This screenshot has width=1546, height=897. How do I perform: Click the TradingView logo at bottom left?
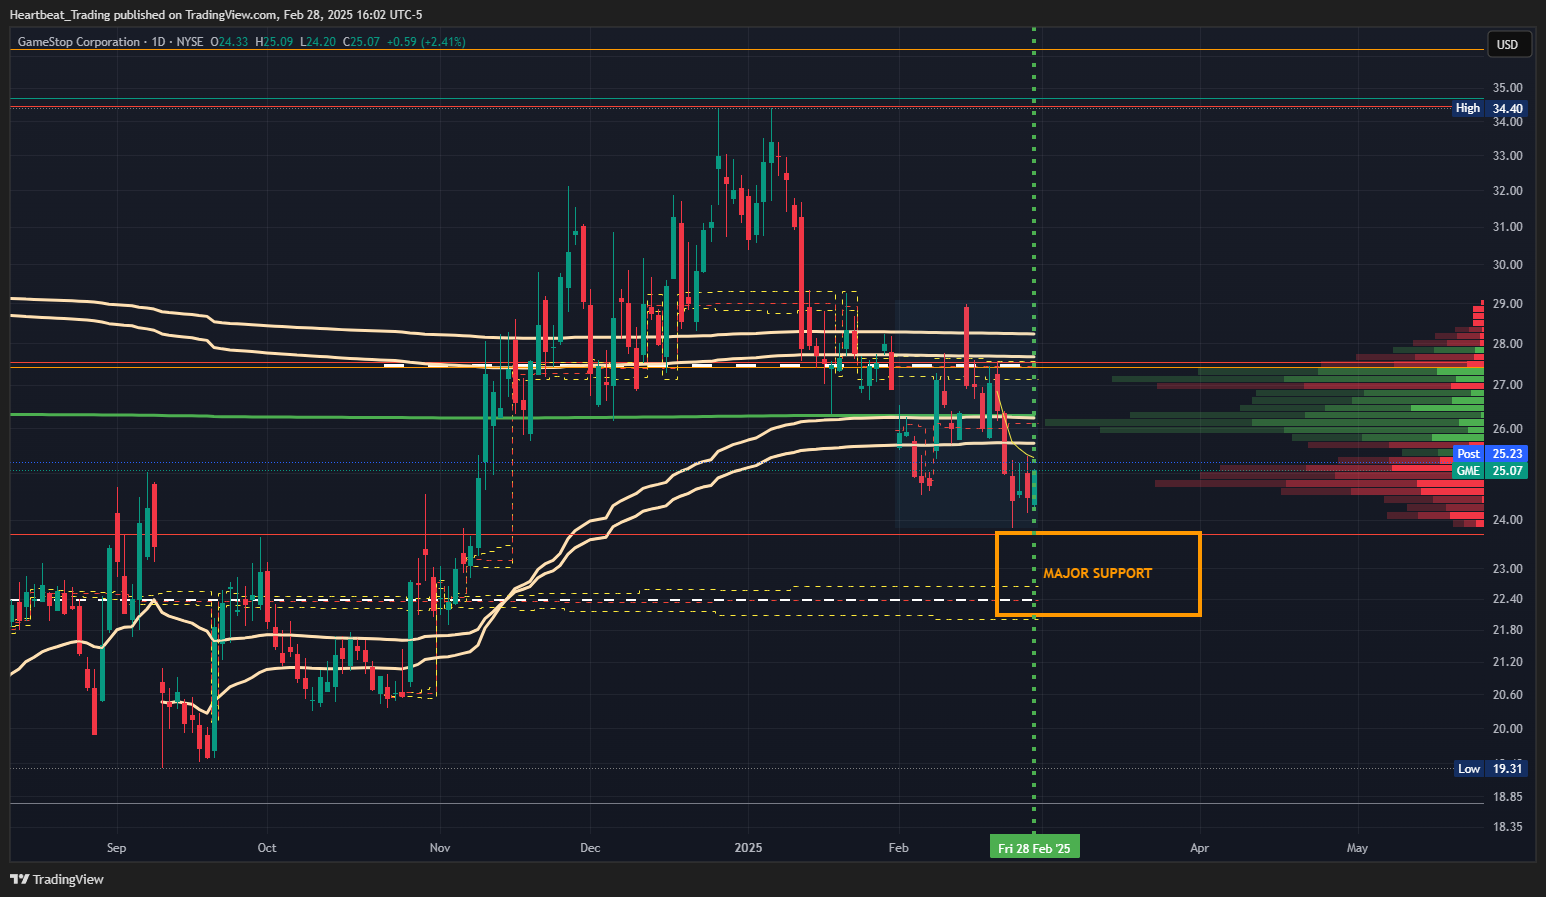(x=57, y=879)
